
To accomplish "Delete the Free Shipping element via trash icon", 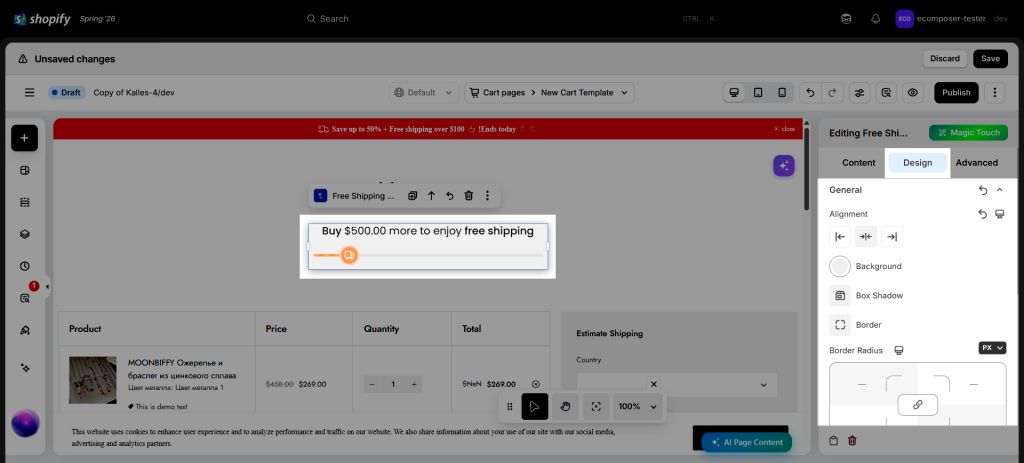I will (468, 195).
